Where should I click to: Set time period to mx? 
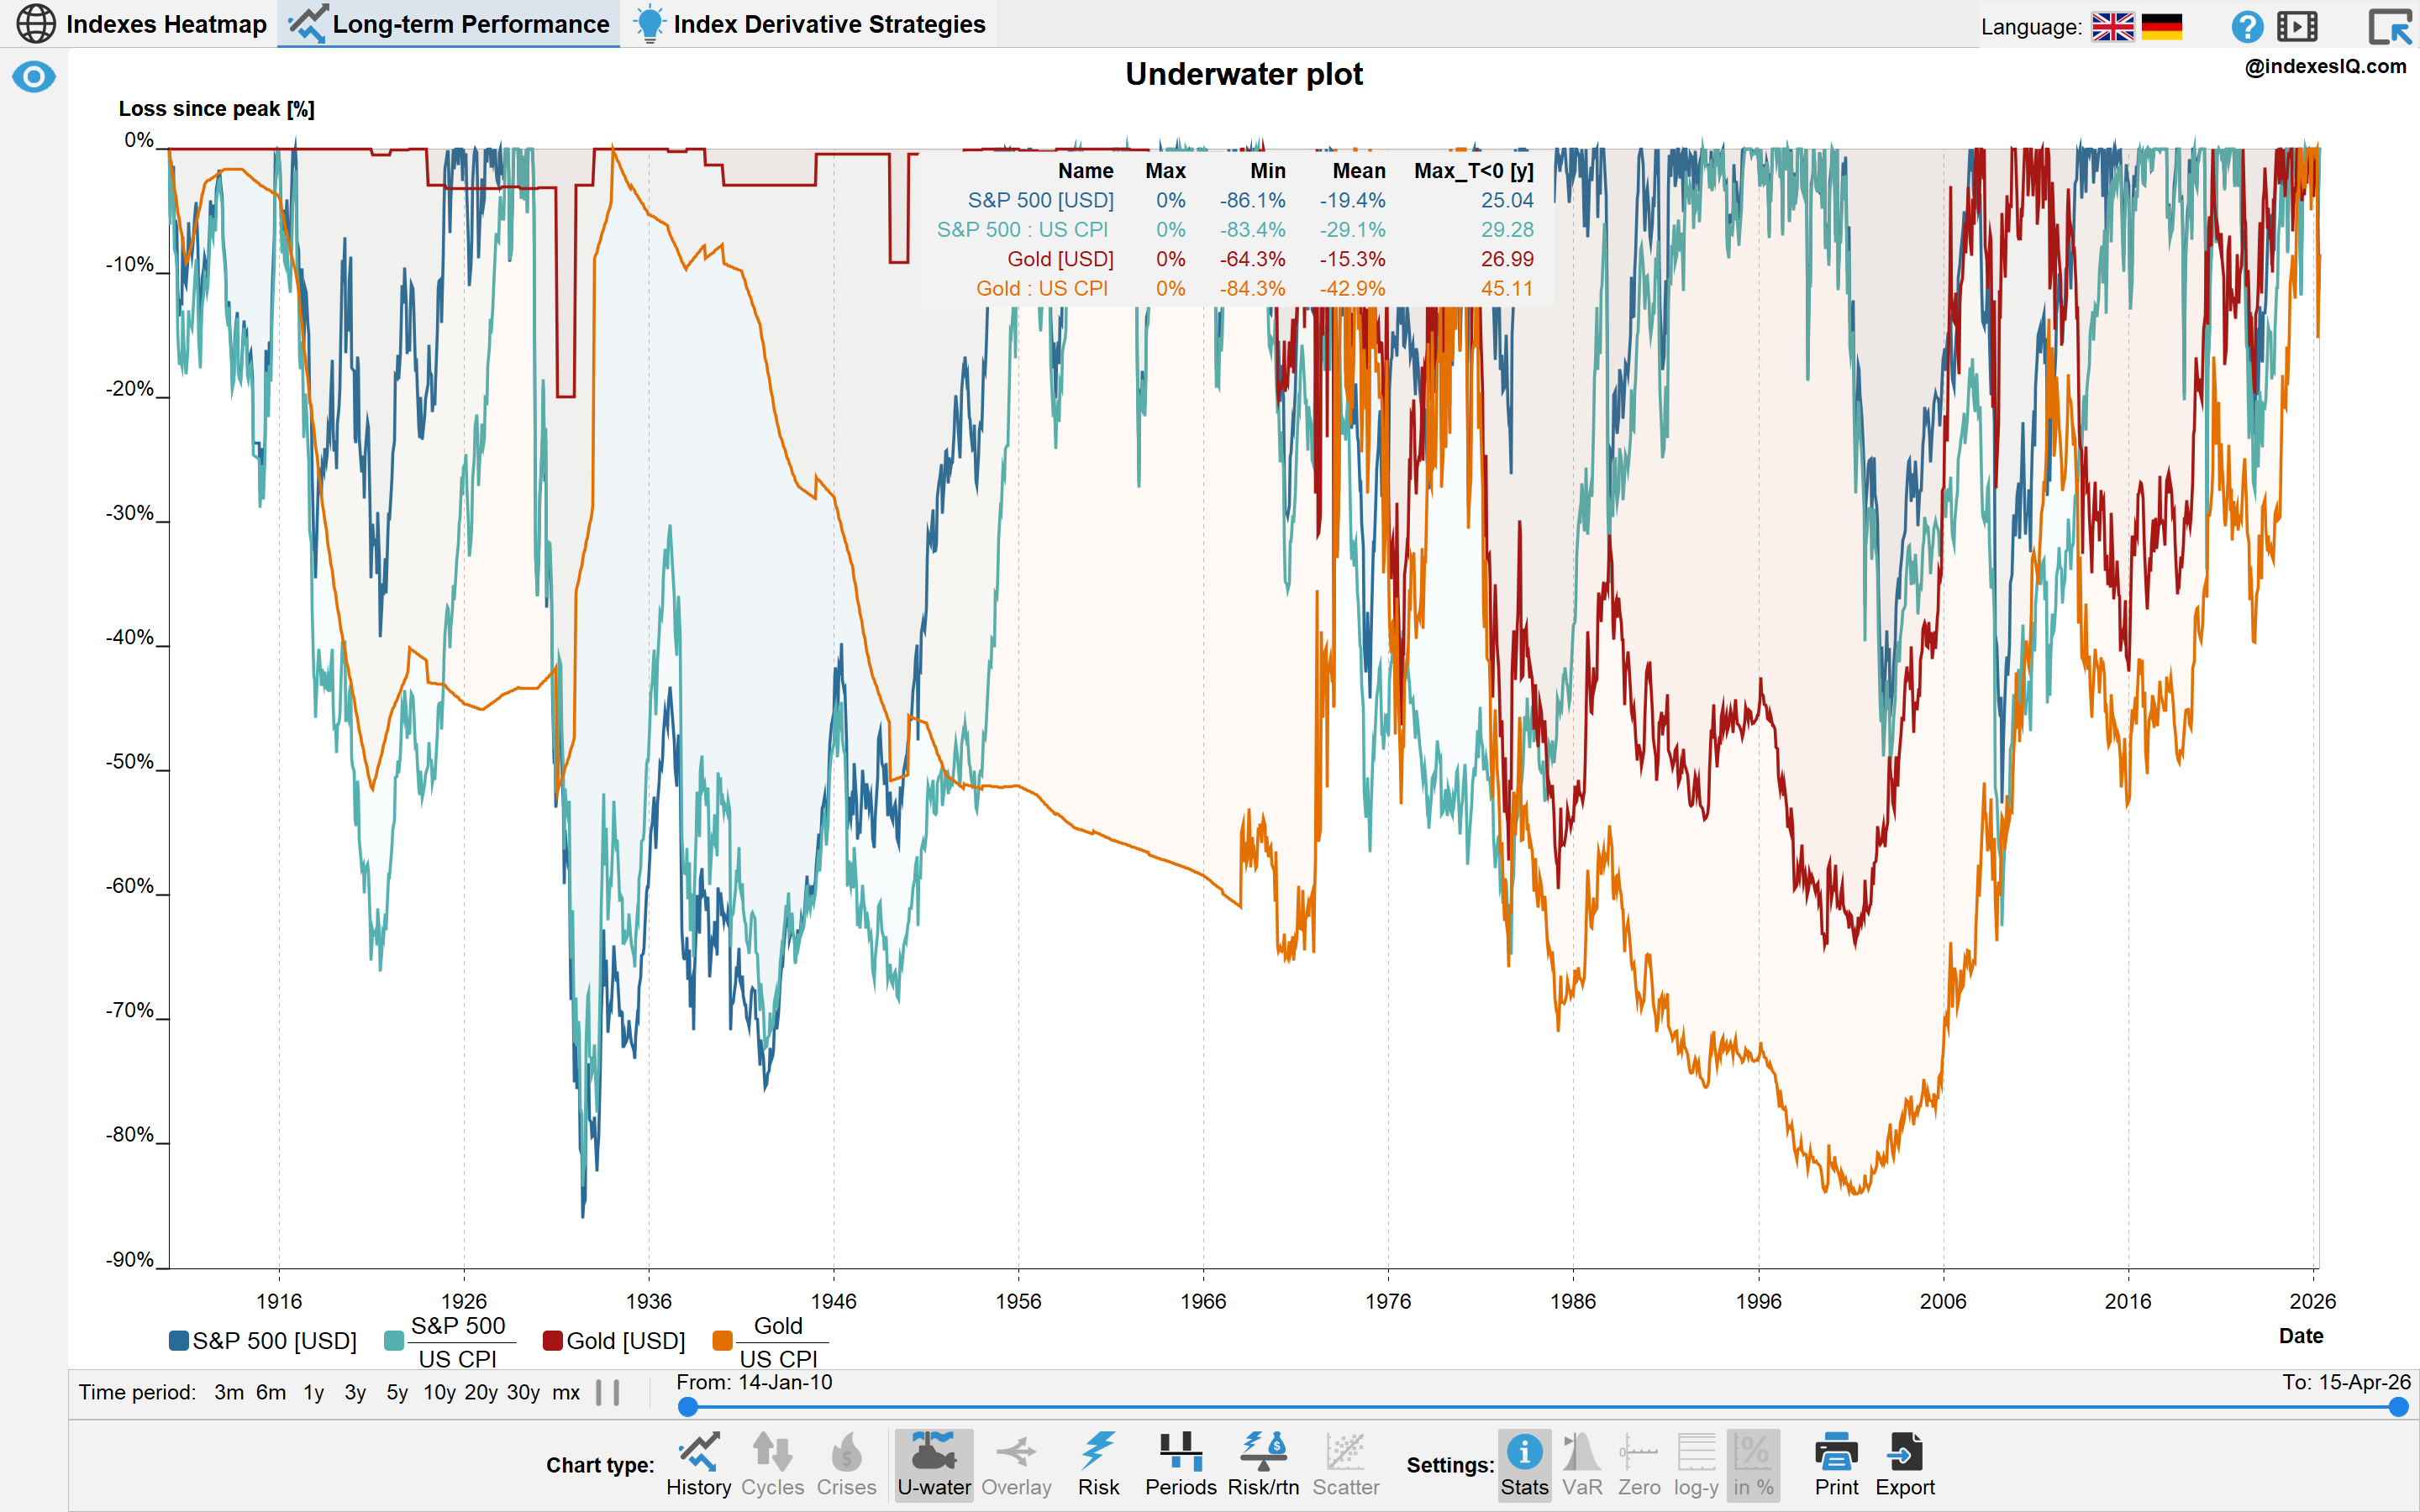click(566, 1392)
